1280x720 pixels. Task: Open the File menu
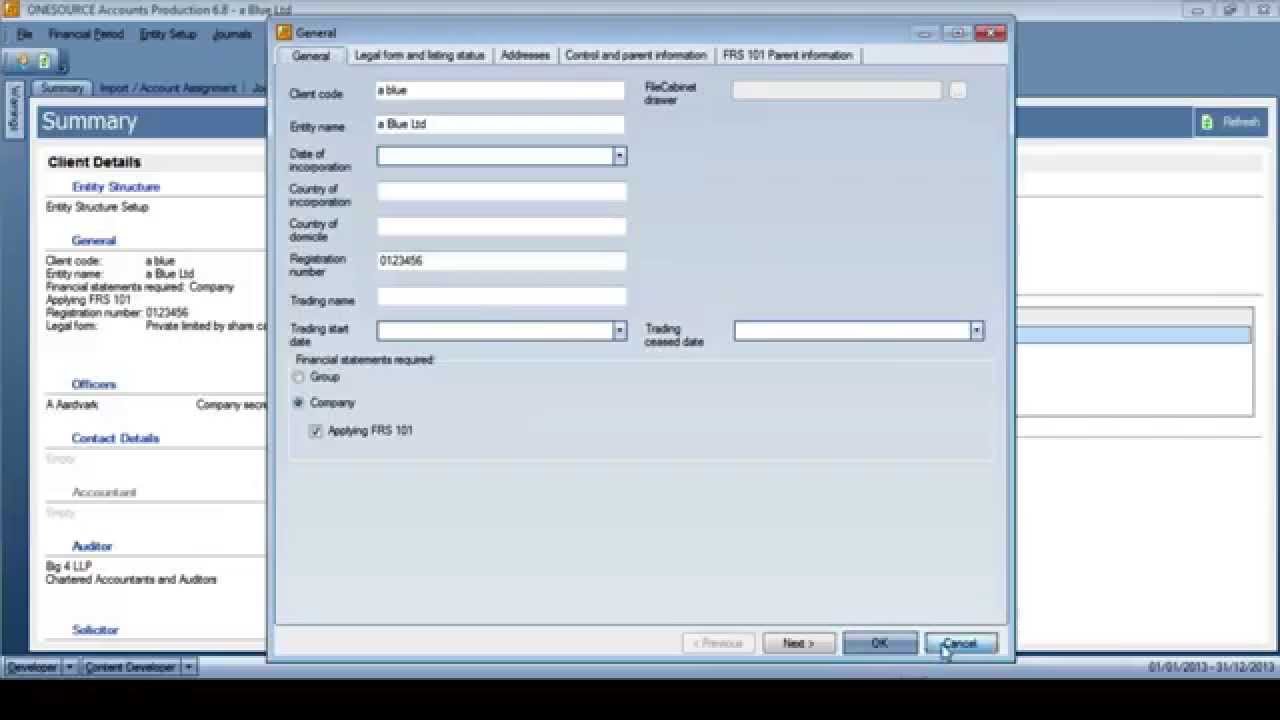[25, 34]
